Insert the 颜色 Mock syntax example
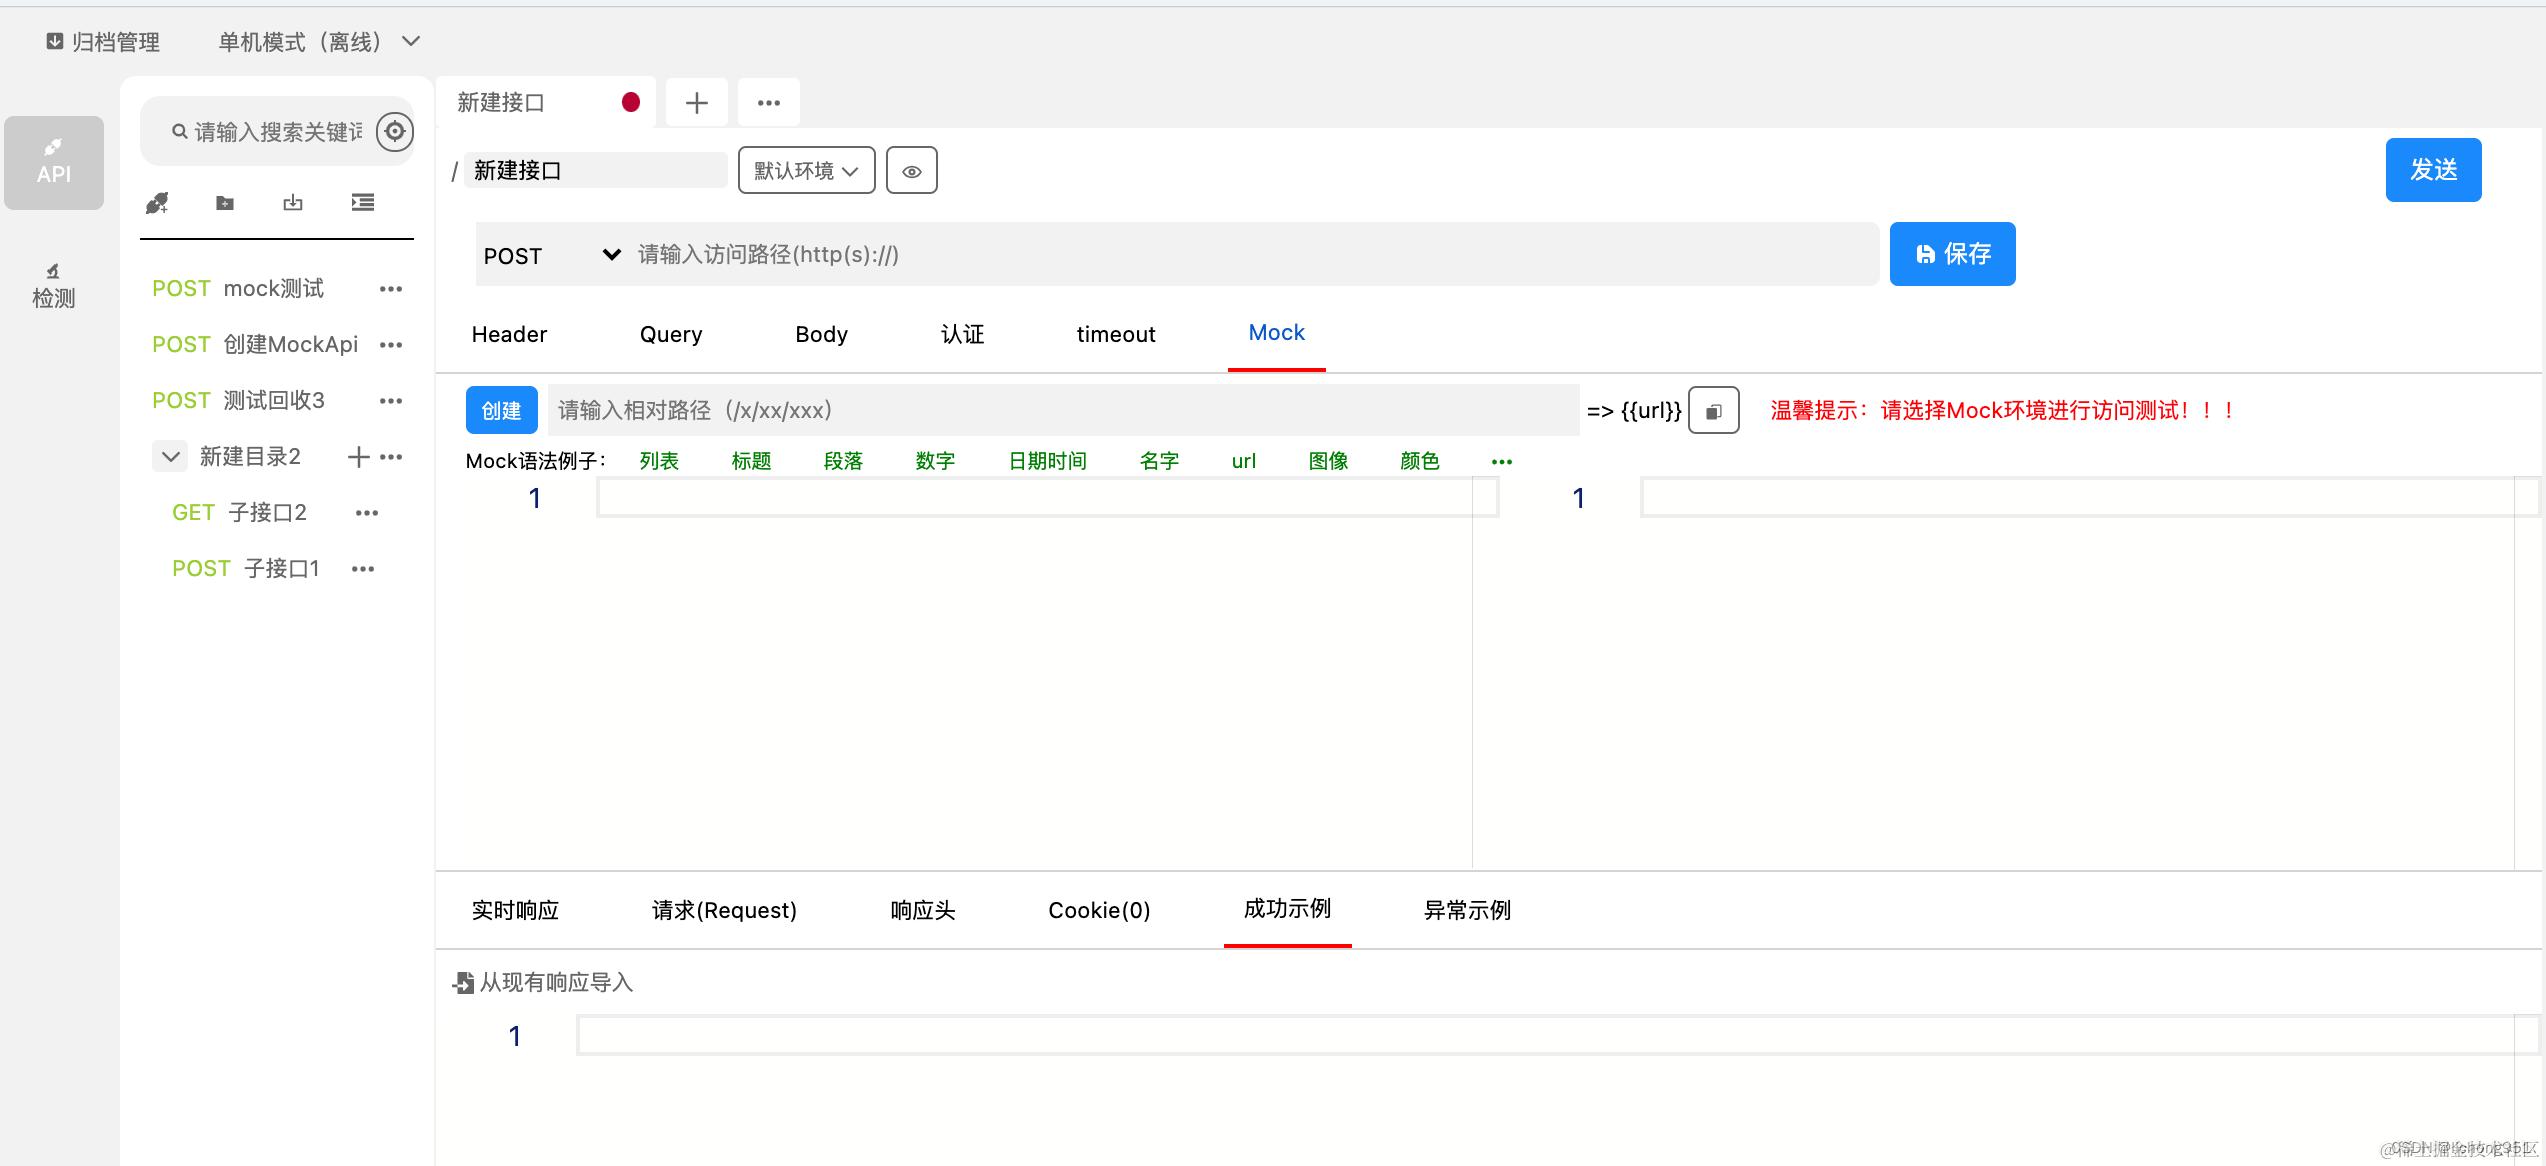This screenshot has width=2546, height=1166. coord(1419,461)
